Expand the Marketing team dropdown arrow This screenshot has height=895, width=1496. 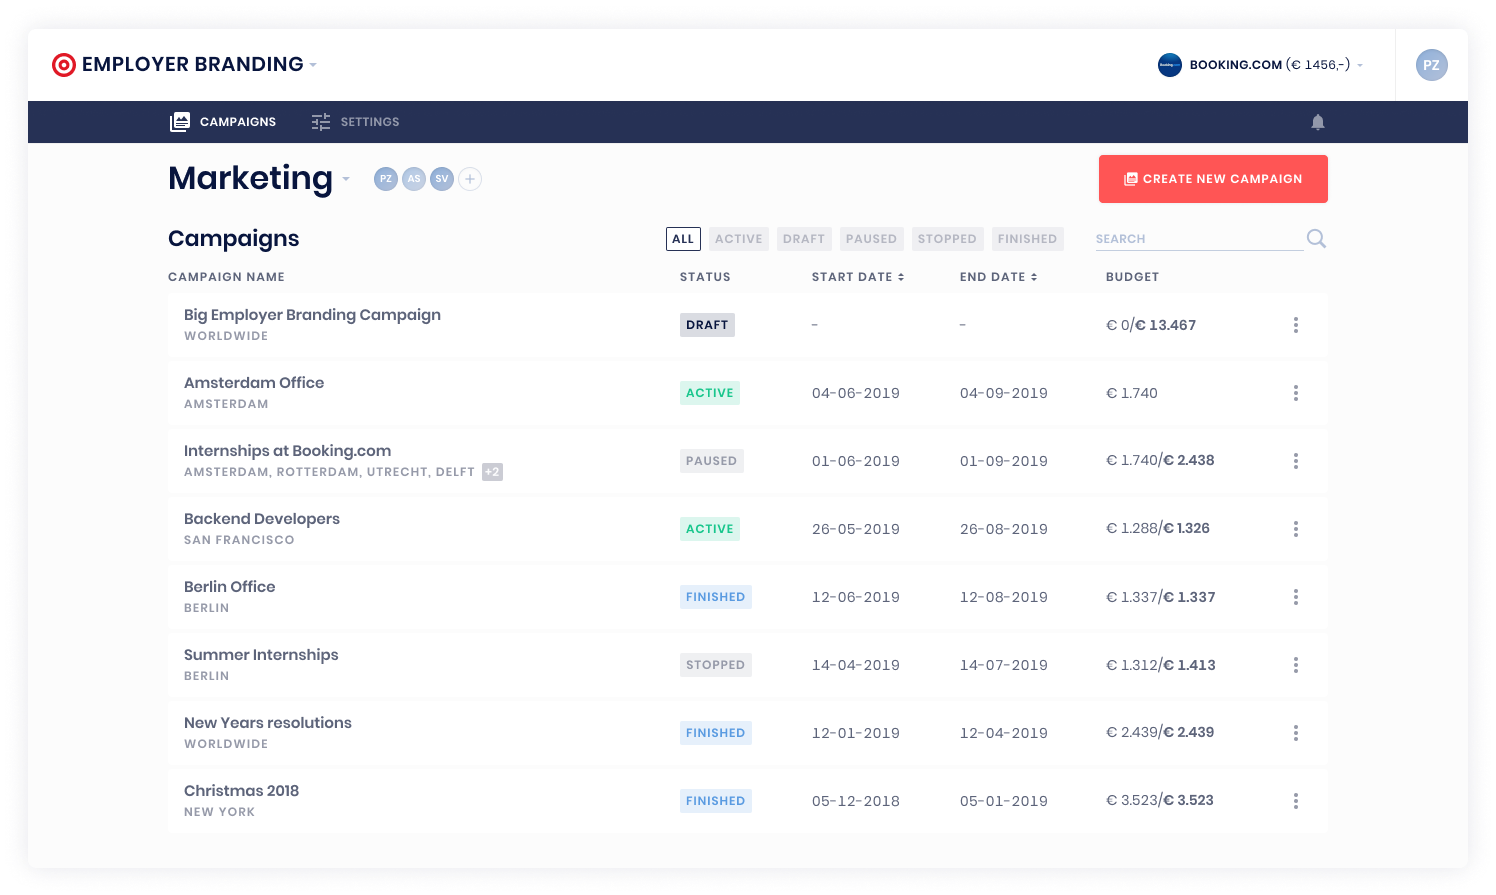pos(346,179)
